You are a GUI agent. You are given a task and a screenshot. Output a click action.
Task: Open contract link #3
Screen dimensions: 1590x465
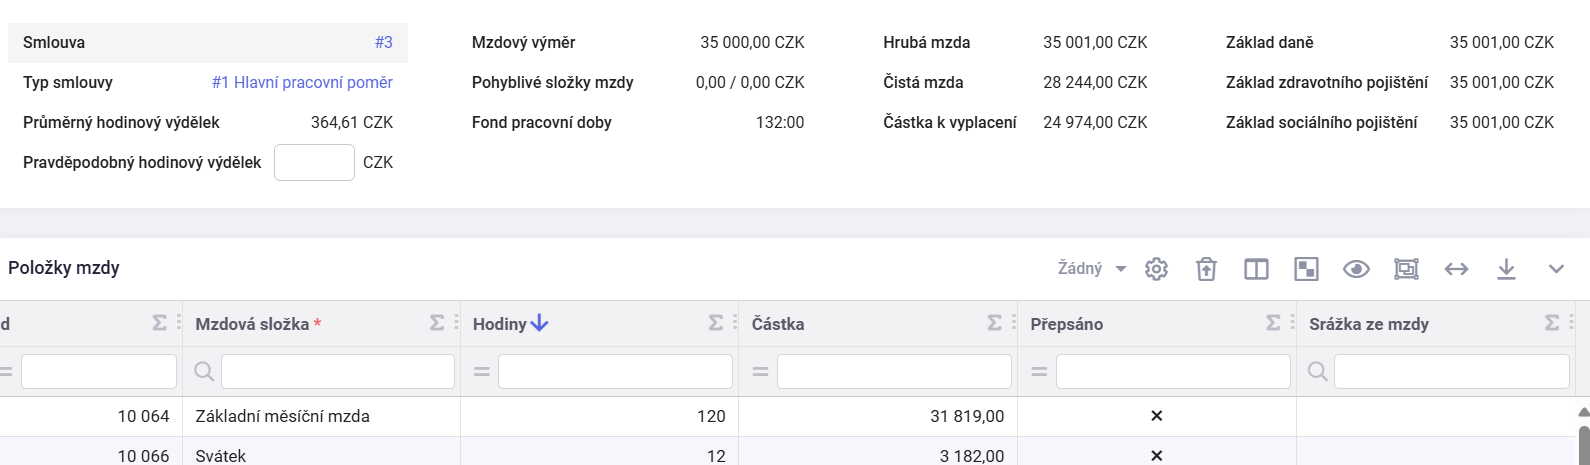pyautogui.click(x=384, y=43)
